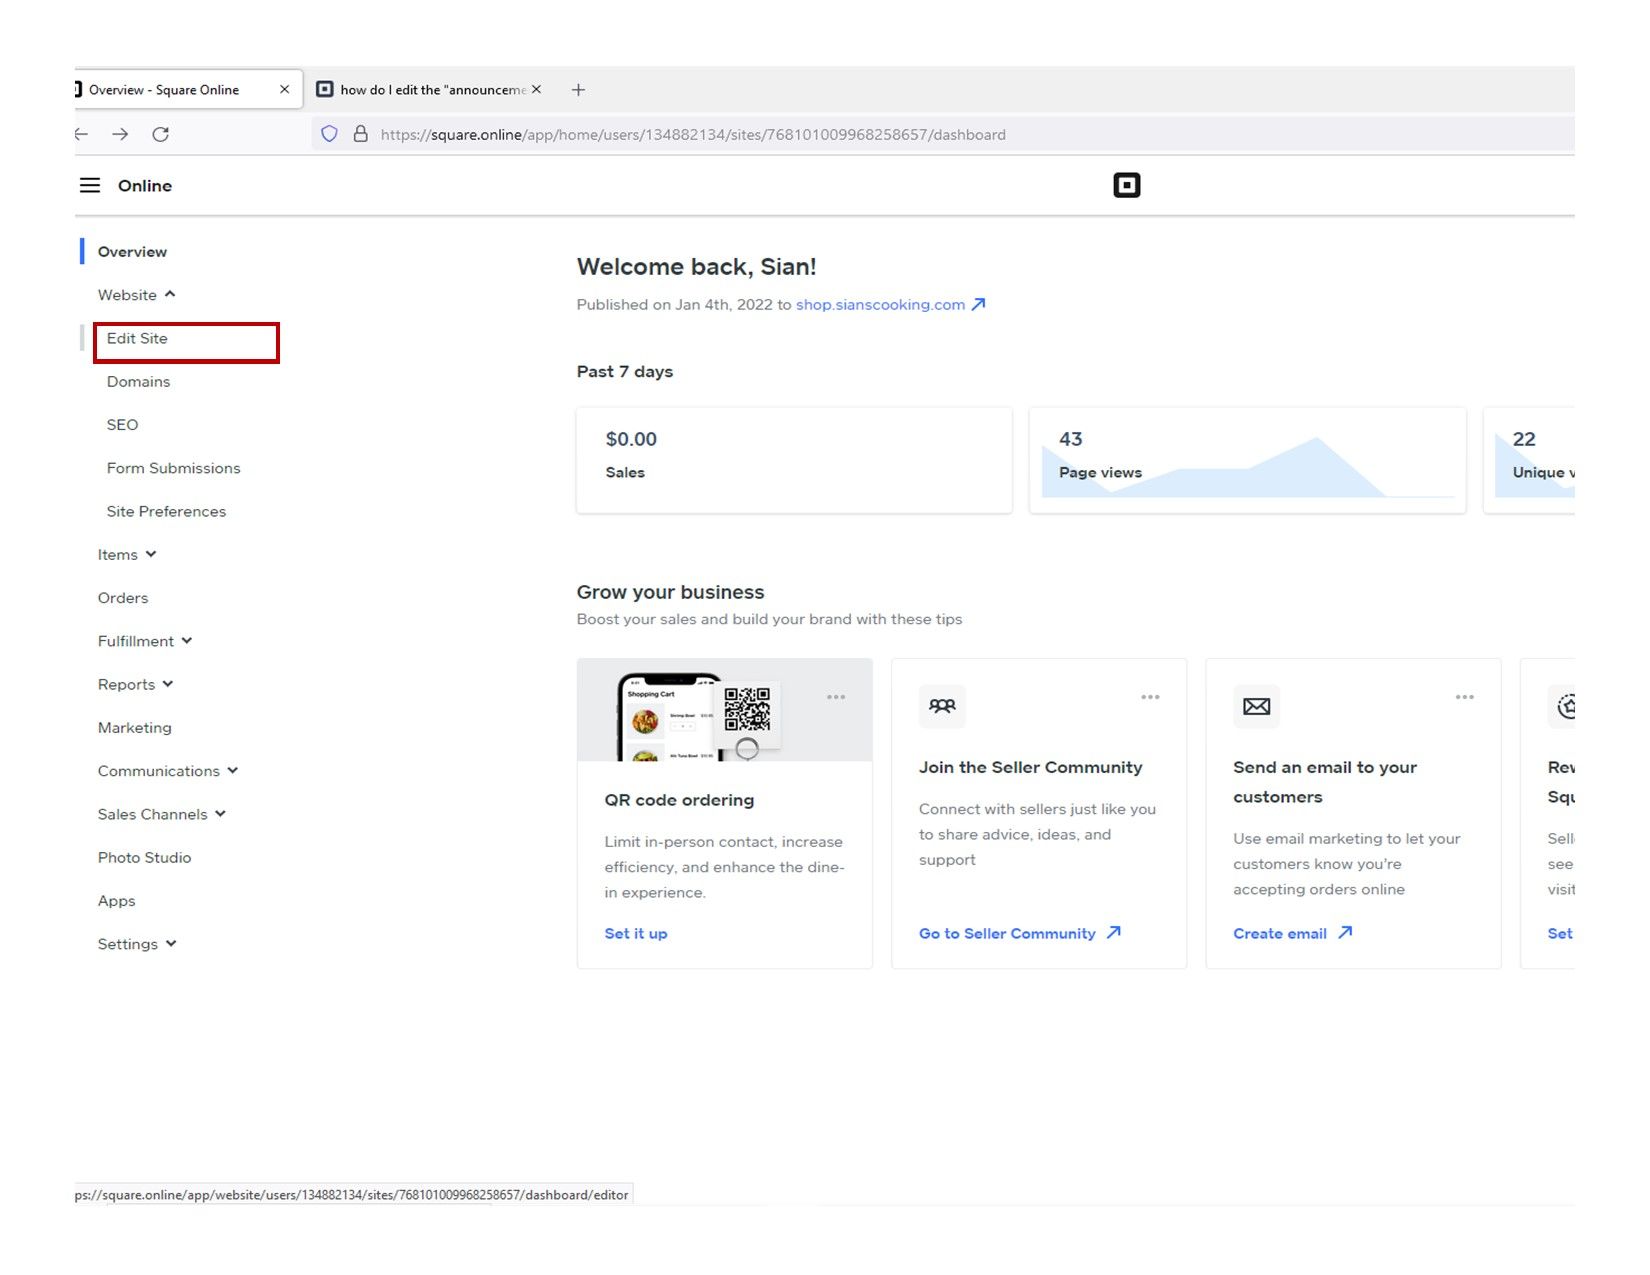Select Edit Site in the sidebar

coord(138,339)
